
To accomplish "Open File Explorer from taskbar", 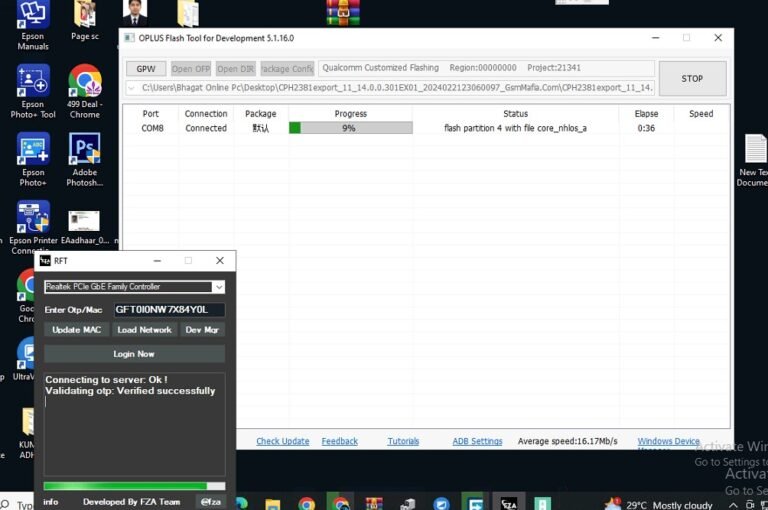I will 272,504.
